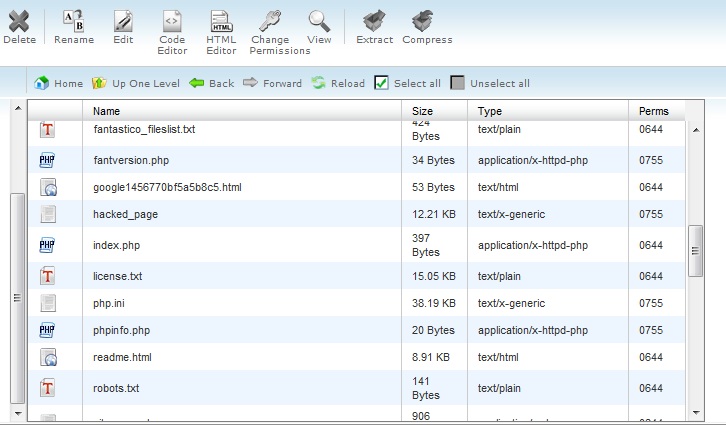
Task: Select file license.txt
Action: pyautogui.click(x=118, y=276)
